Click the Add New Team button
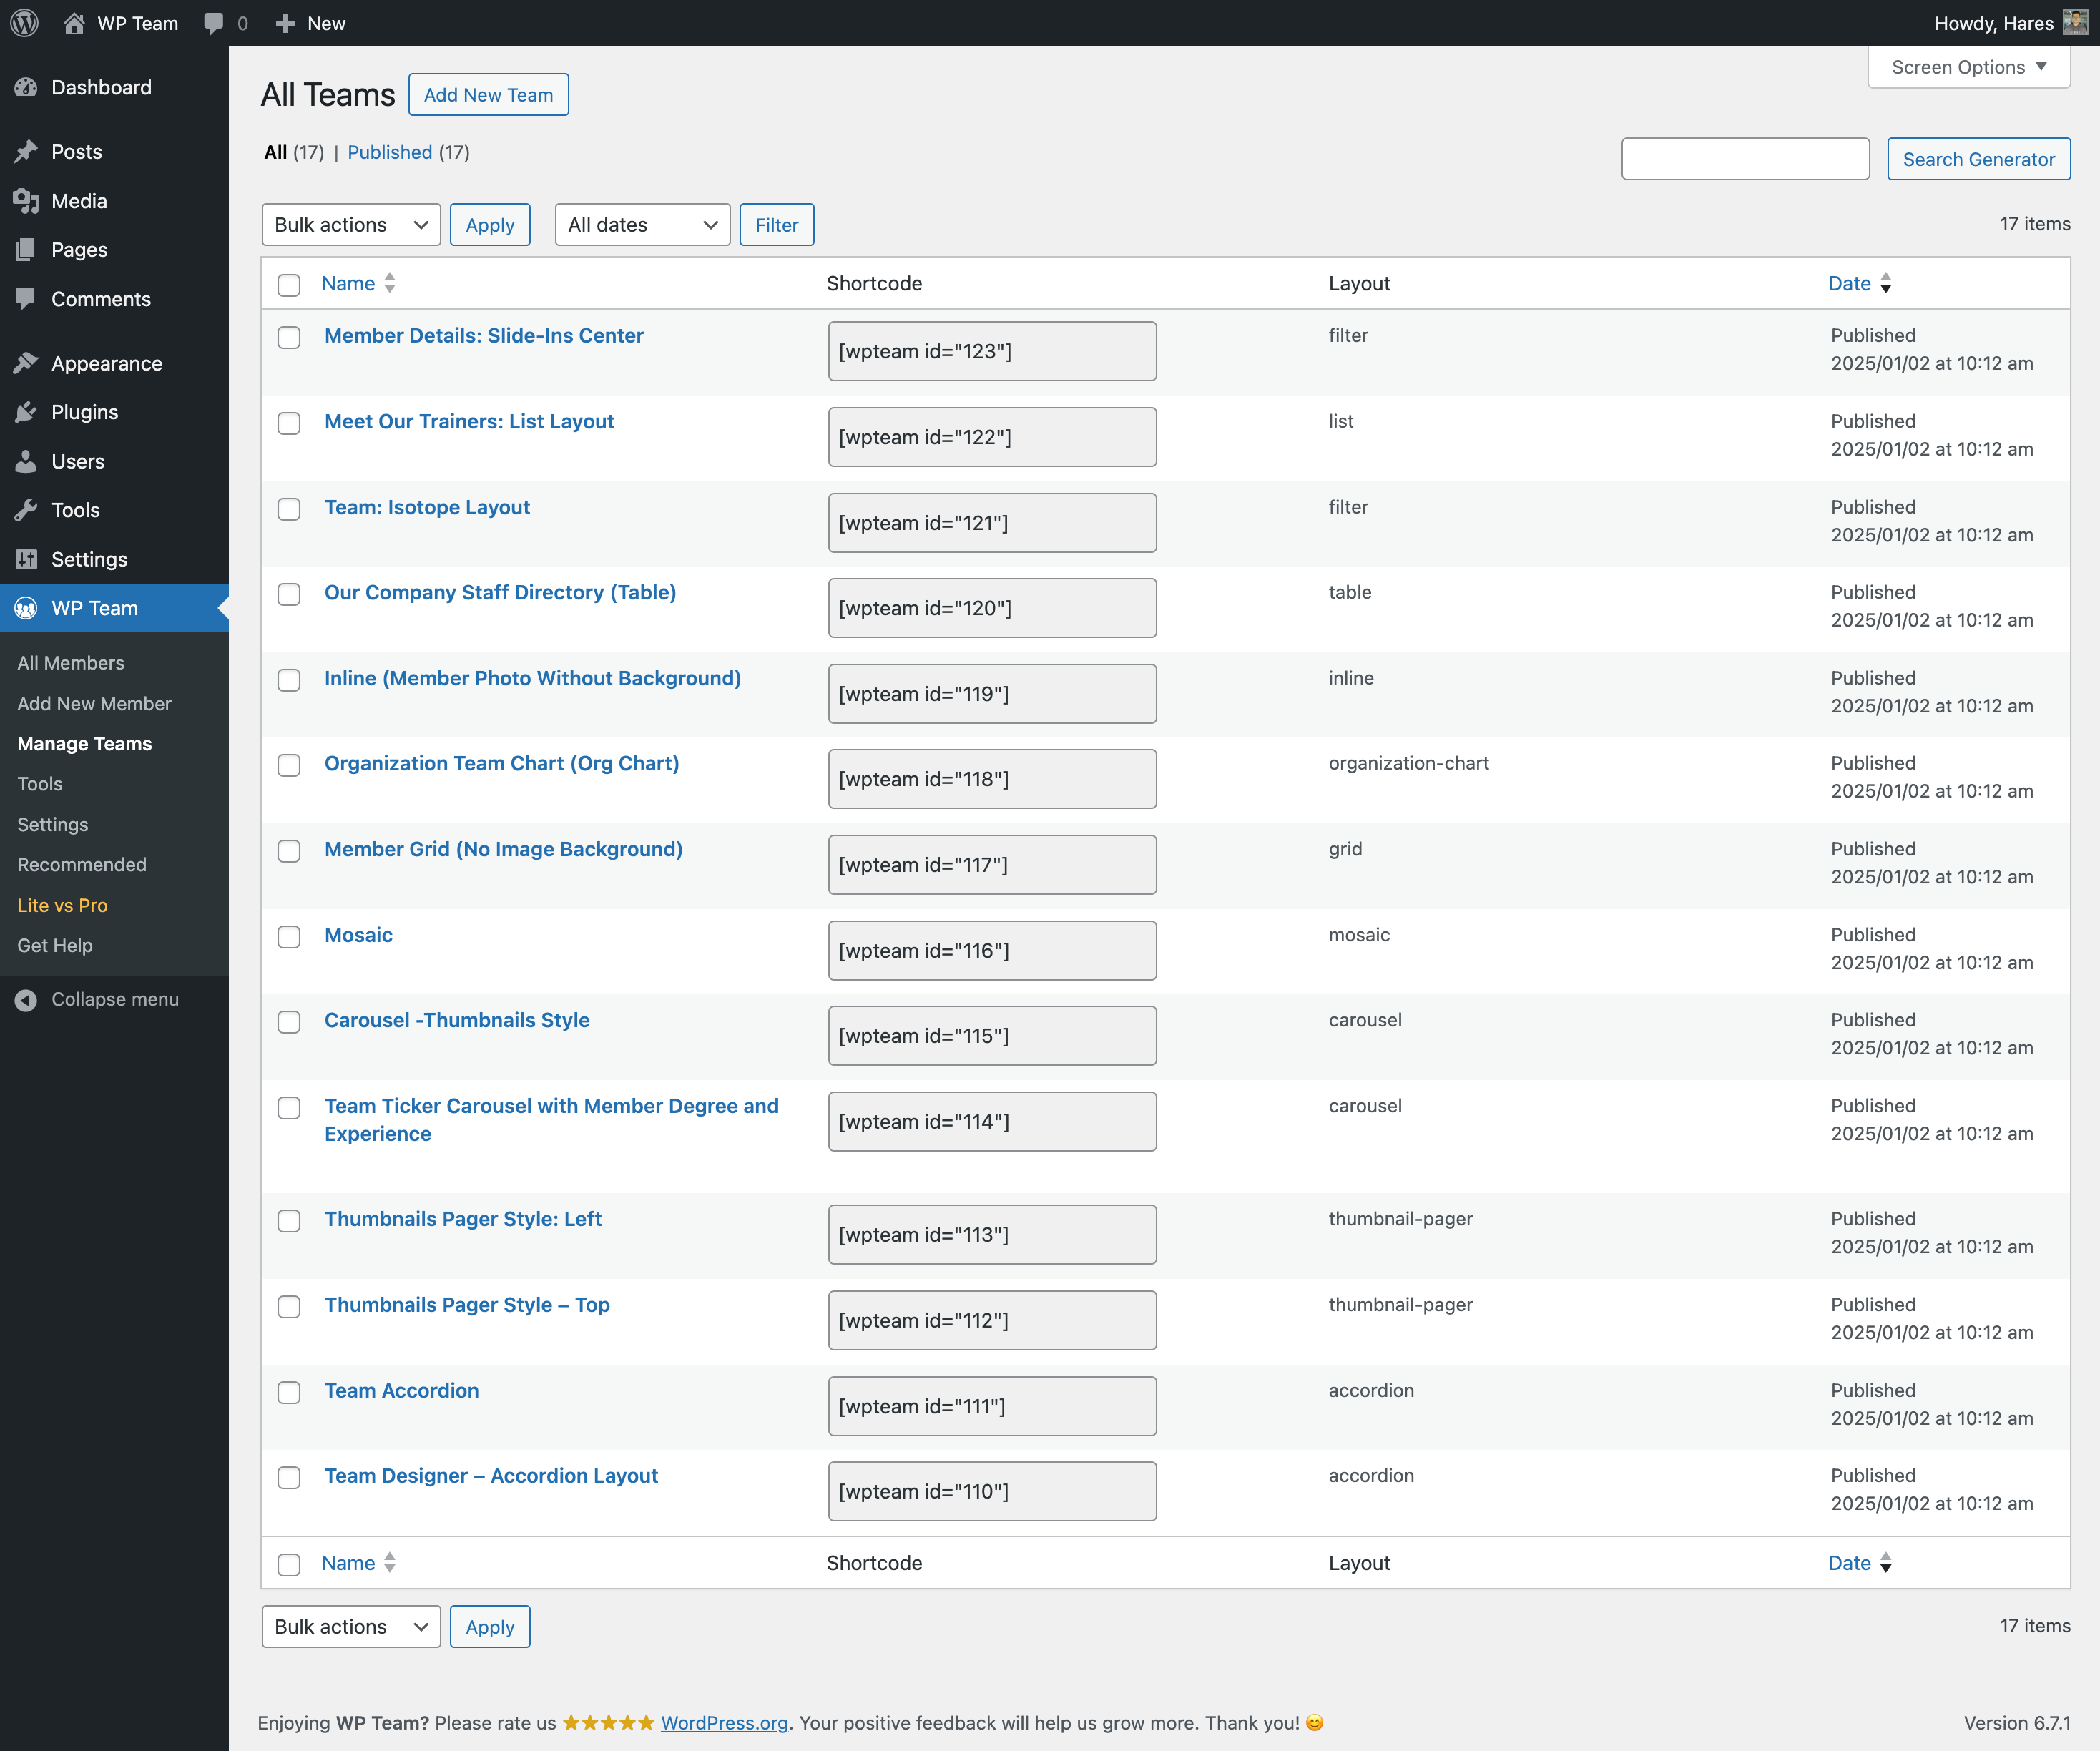The width and height of the screenshot is (2100, 1751). (488, 95)
